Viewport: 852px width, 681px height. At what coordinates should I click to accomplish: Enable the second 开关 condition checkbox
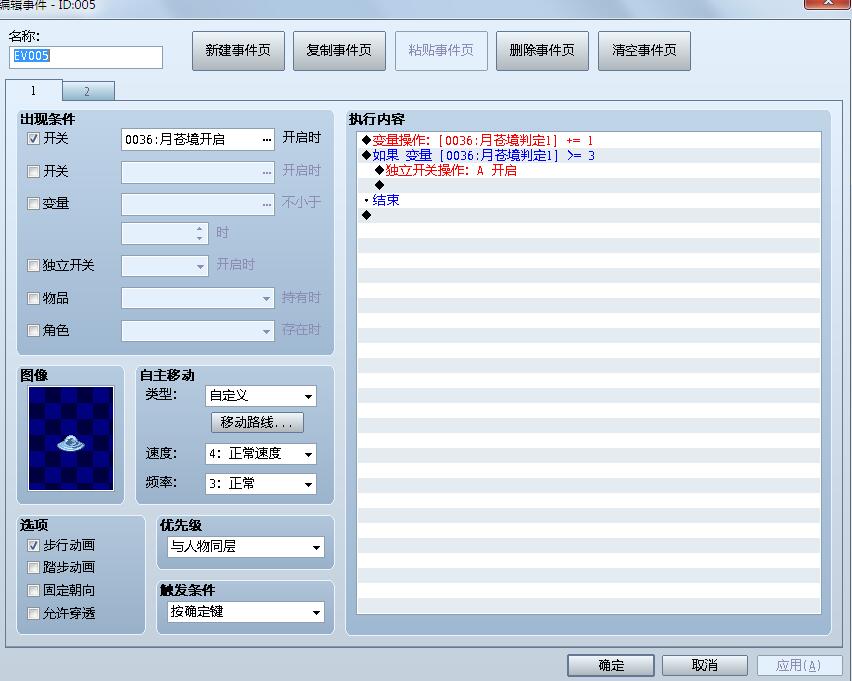(33, 172)
